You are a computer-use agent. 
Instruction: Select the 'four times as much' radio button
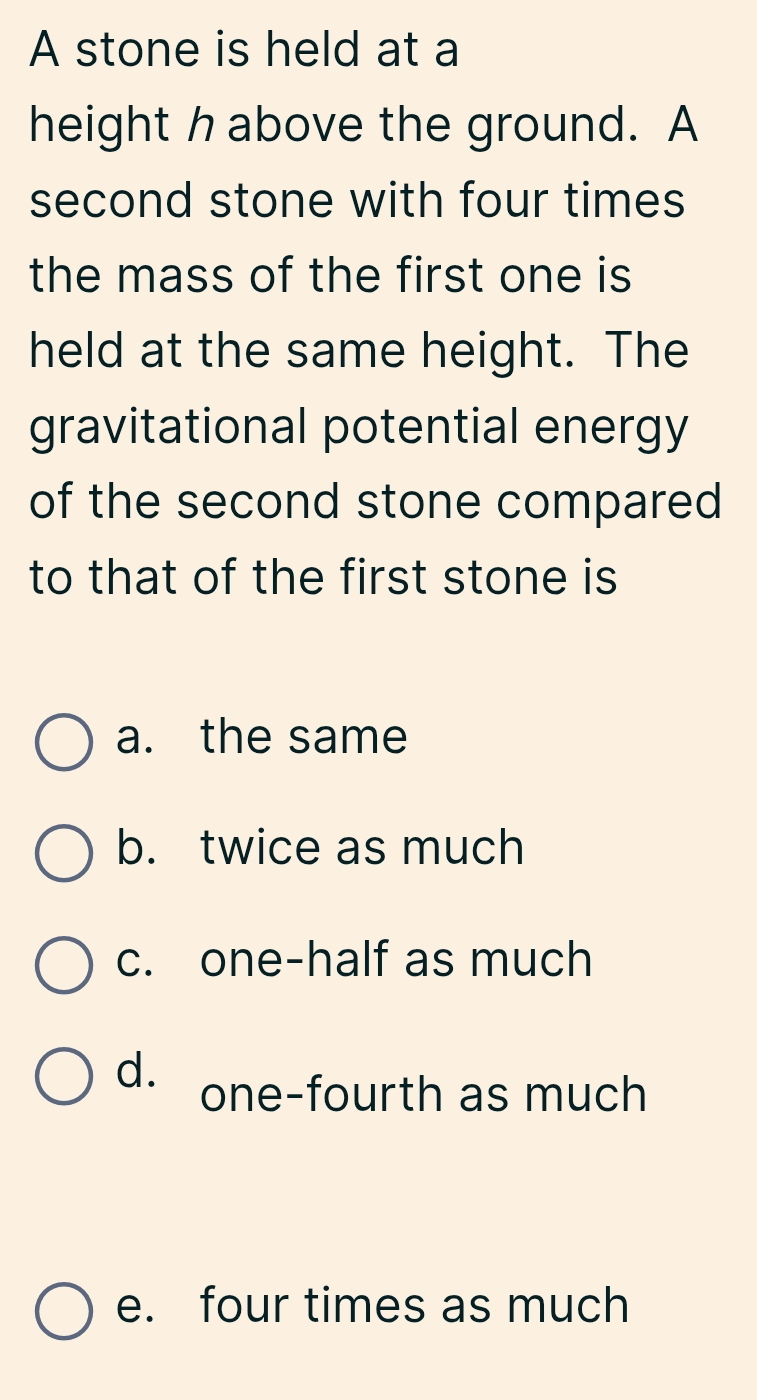64,1310
